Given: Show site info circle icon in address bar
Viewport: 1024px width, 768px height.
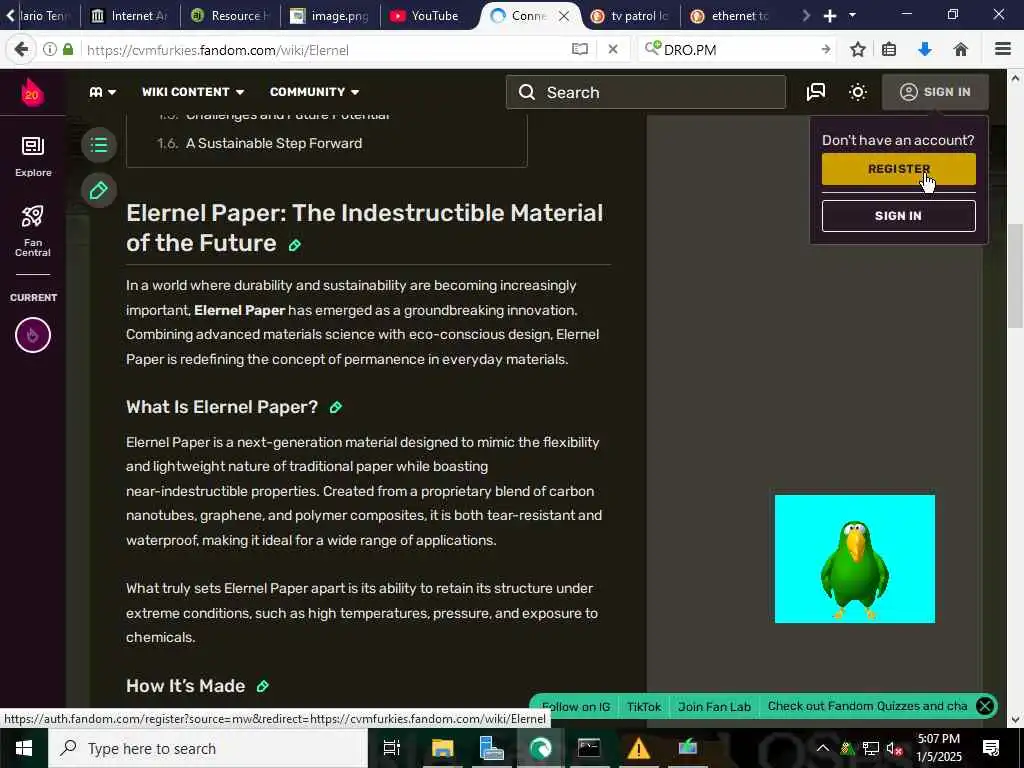Looking at the screenshot, I should coord(50,50).
